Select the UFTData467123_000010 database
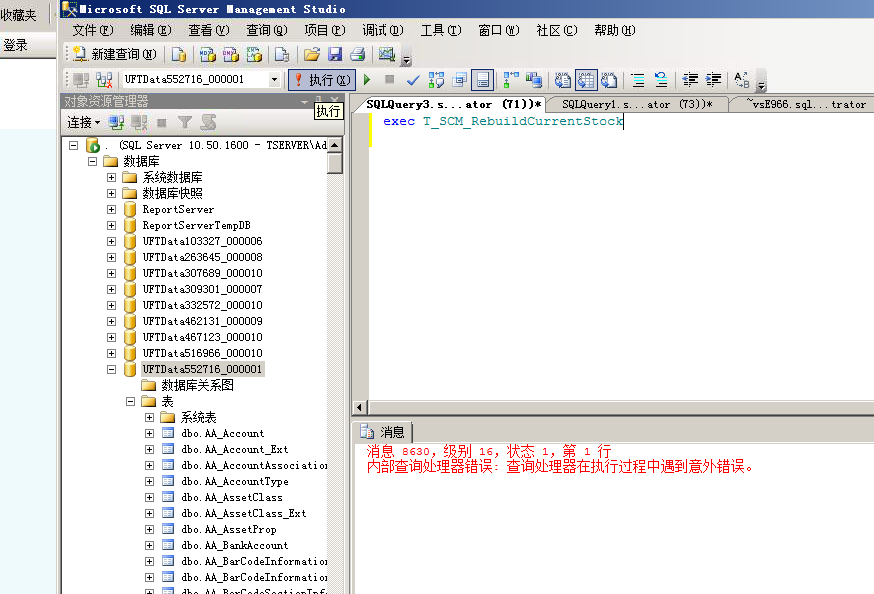 point(202,337)
